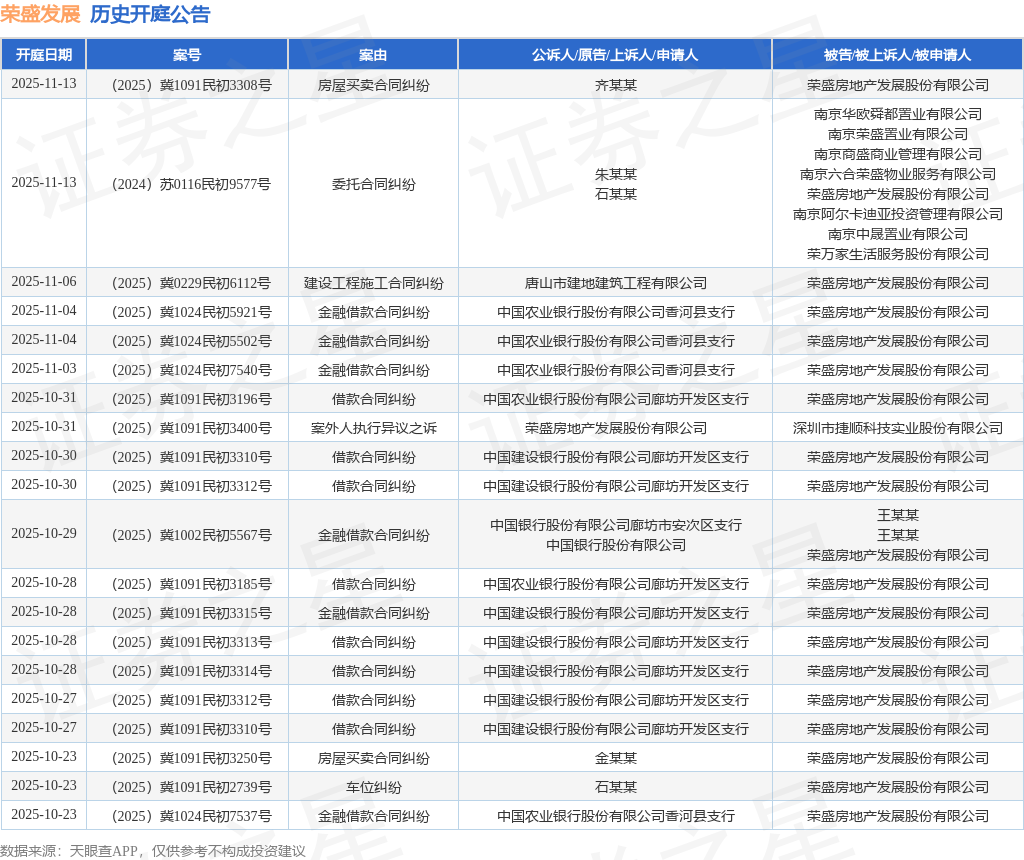The image size is (1024, 860).
Task: Select the 被告/被上诉人/被申请人 column header
Action: 897,55
